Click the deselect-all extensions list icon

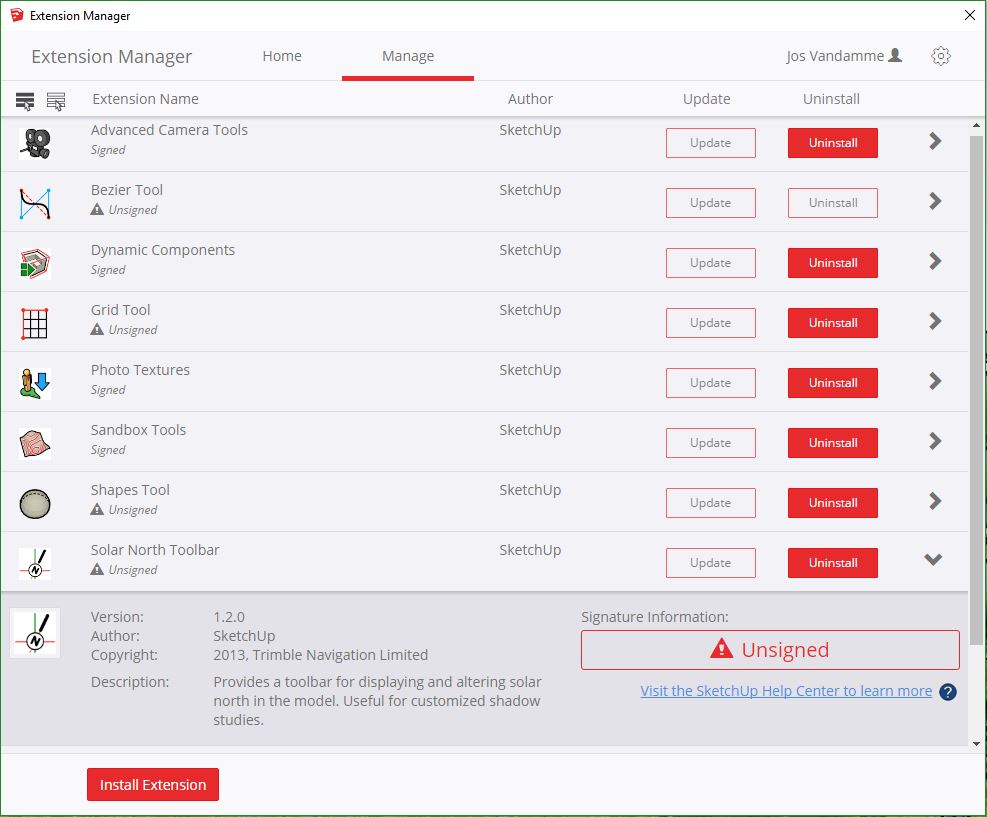point(56,101)
